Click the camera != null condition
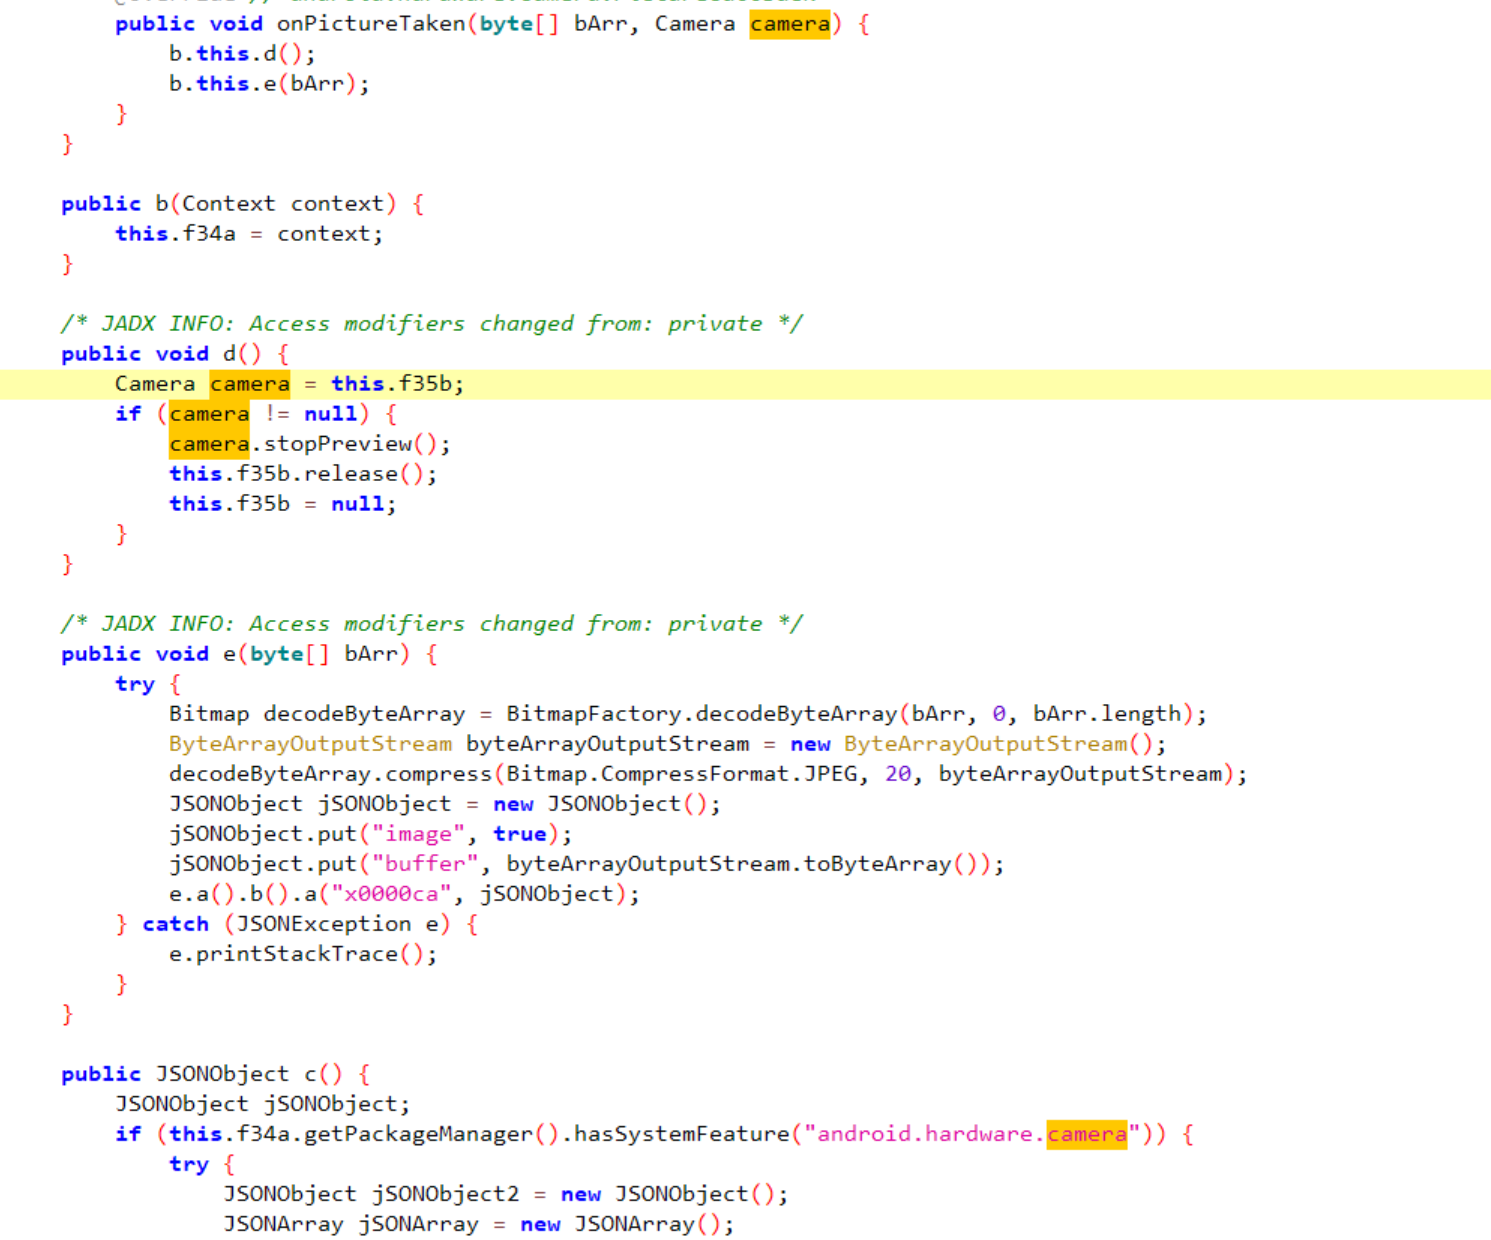 263,414
